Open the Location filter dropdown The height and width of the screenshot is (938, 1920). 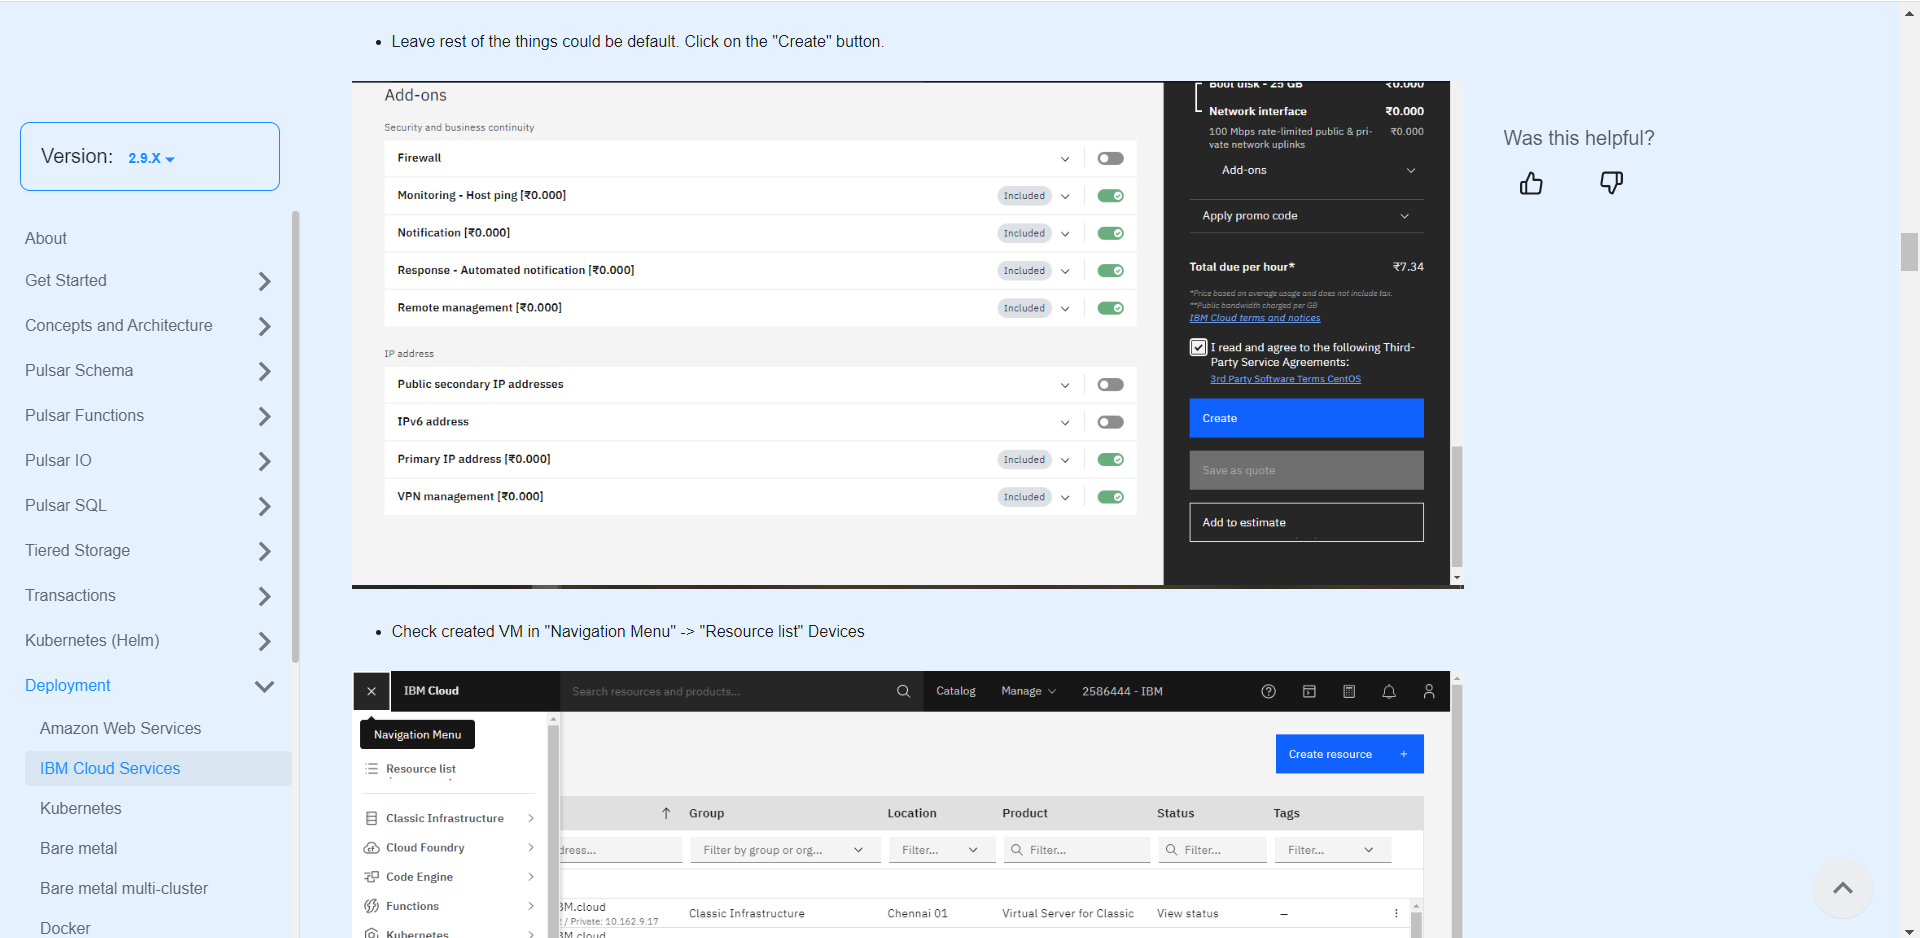[x=940, y=850]
